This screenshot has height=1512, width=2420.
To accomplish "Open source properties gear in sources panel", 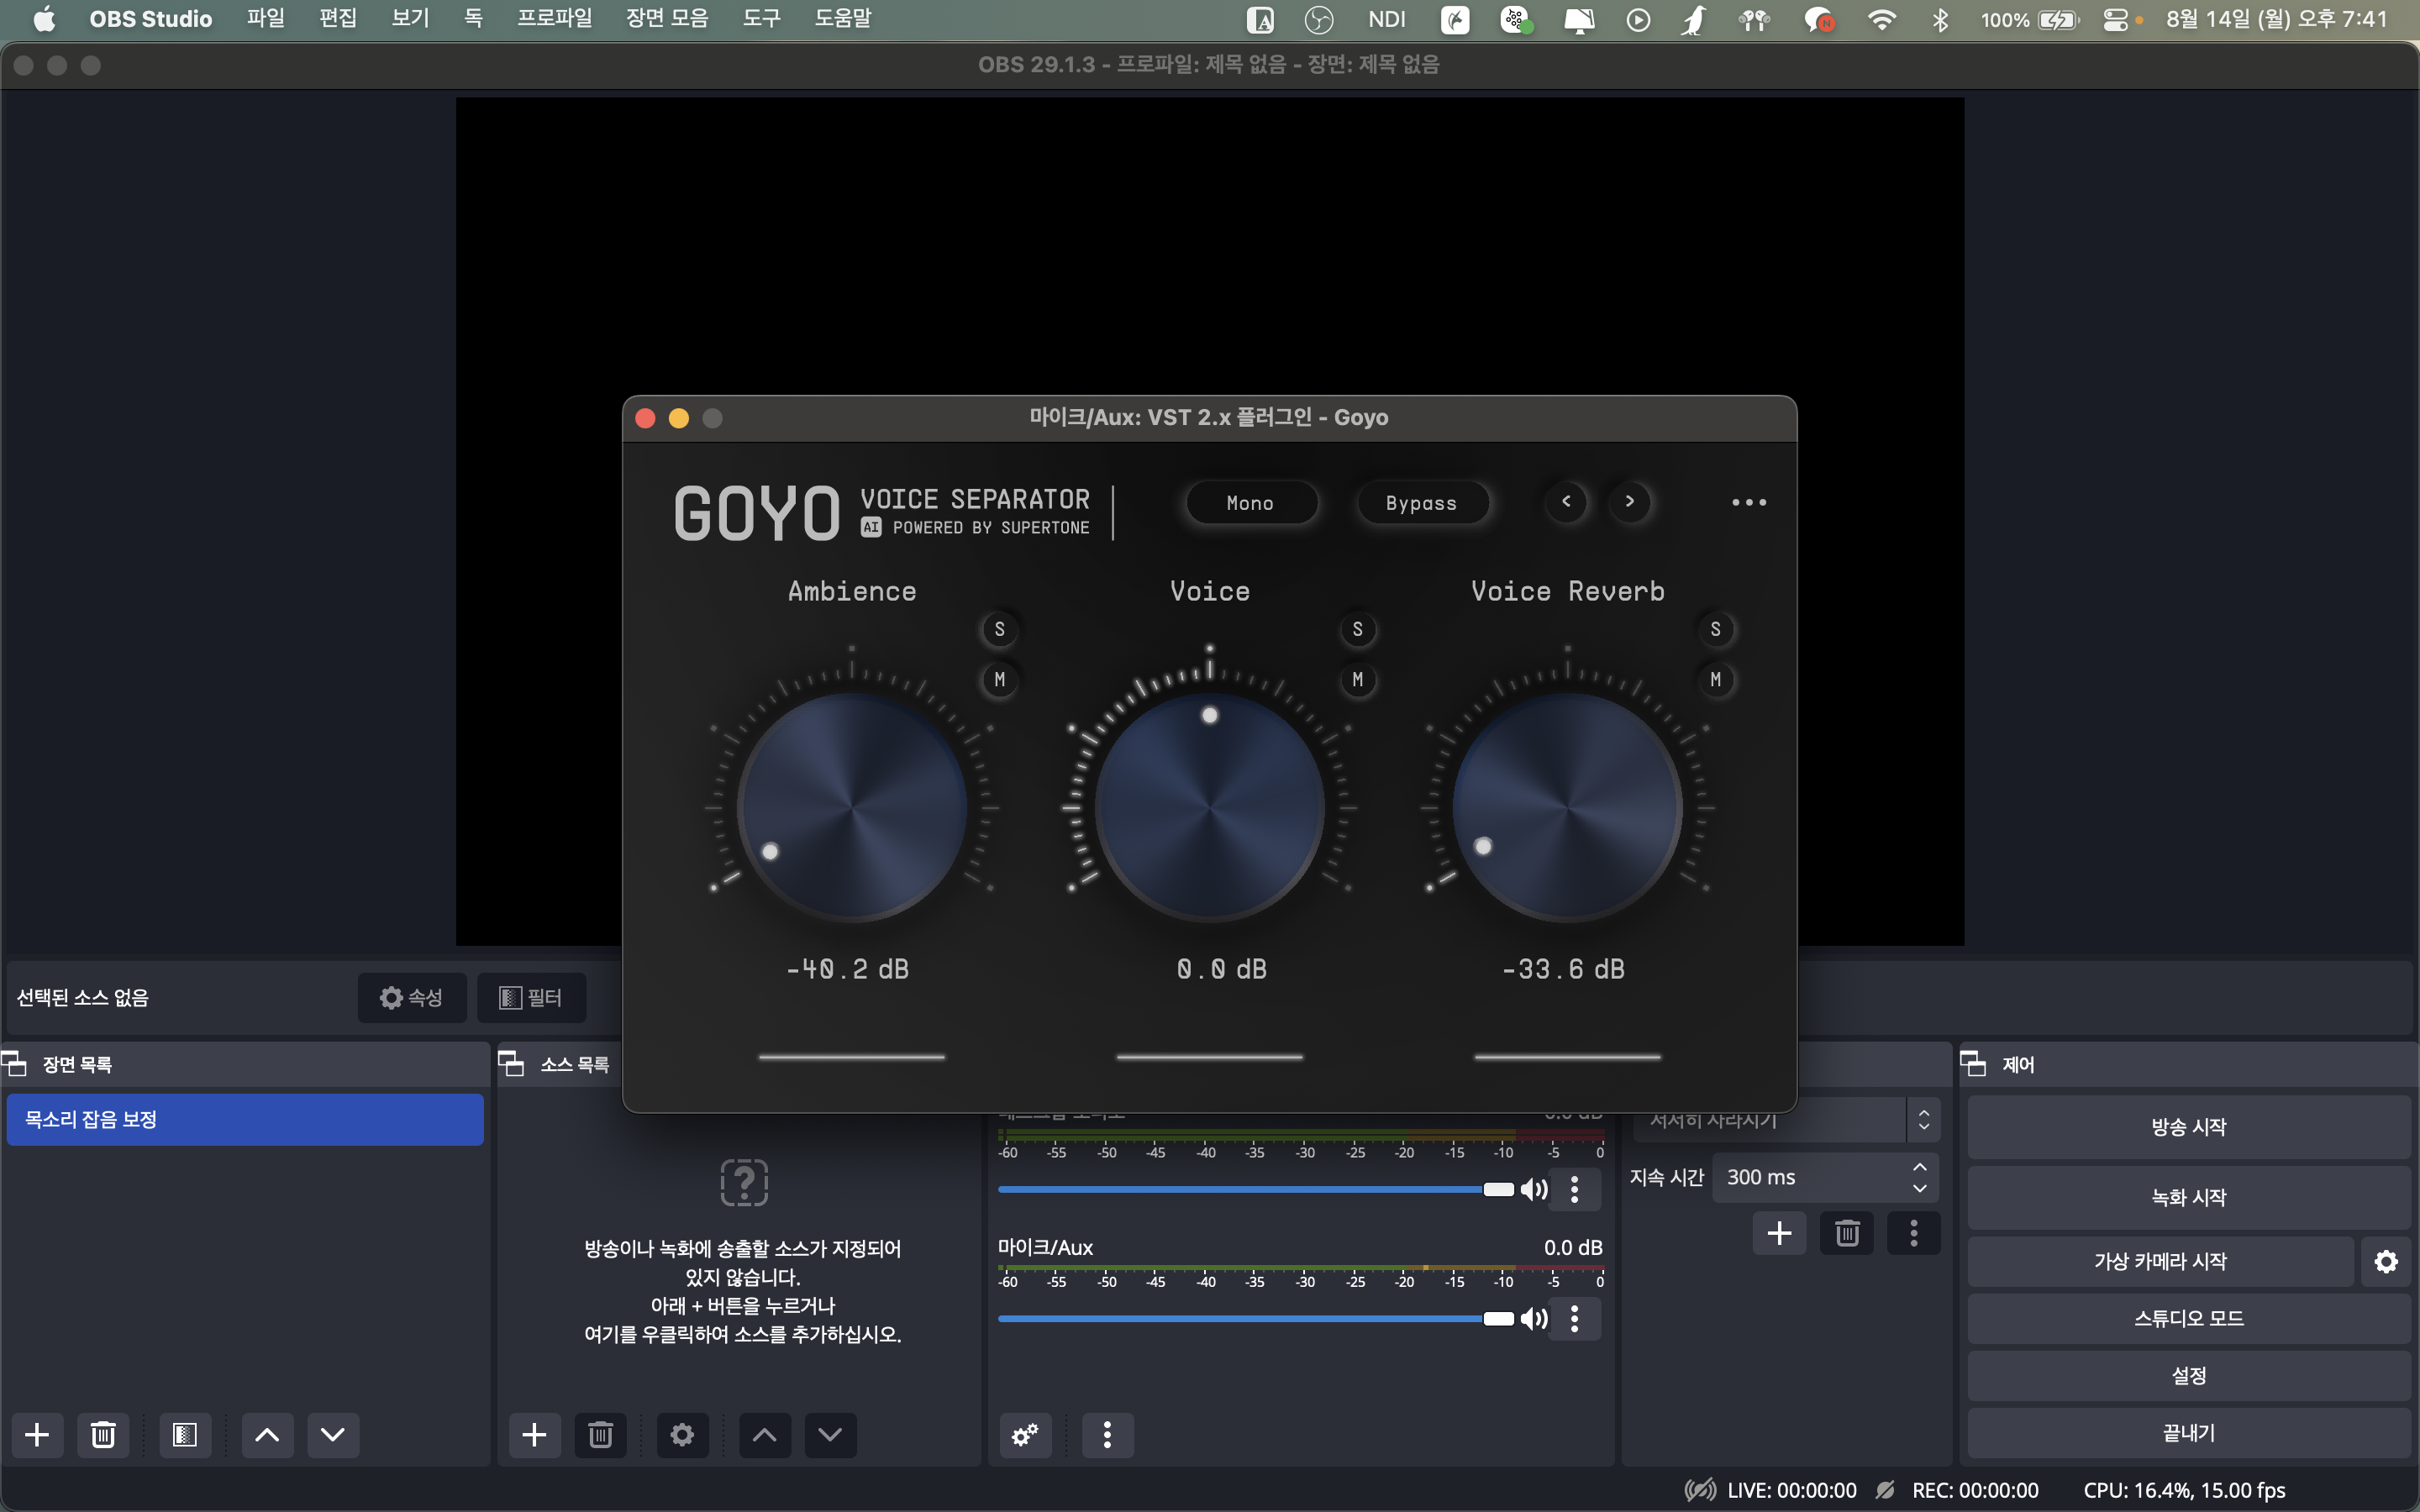I will point(682,1435).
